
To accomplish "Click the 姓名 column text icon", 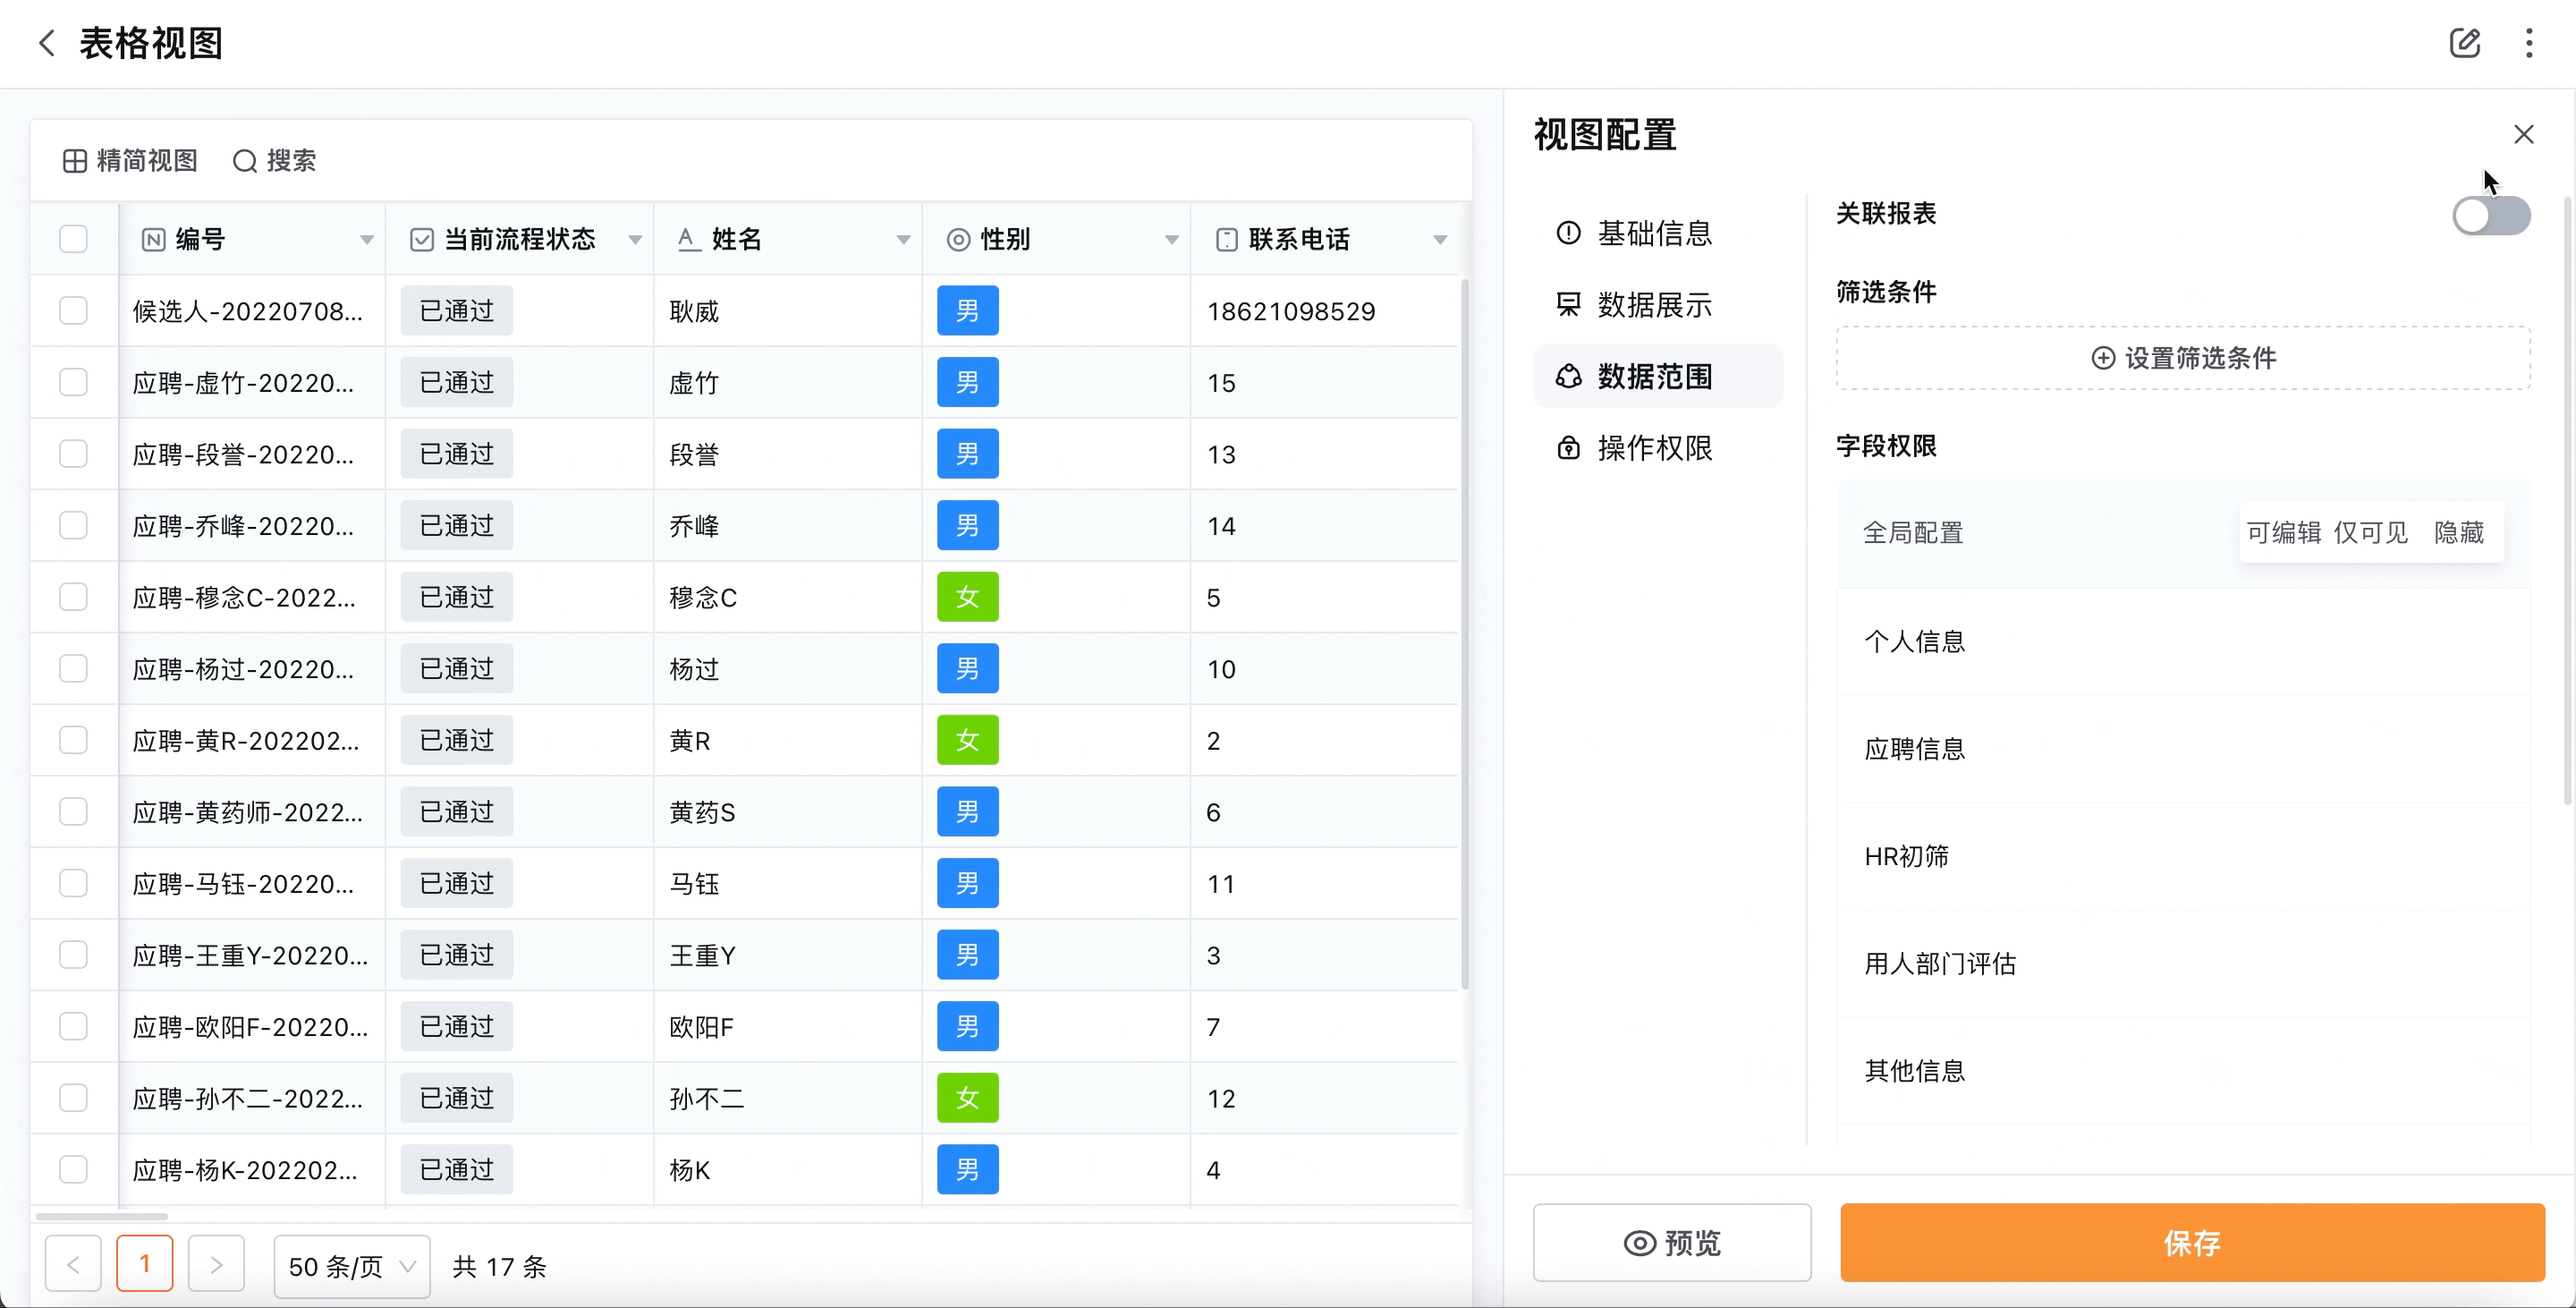I will coord(688,239).
